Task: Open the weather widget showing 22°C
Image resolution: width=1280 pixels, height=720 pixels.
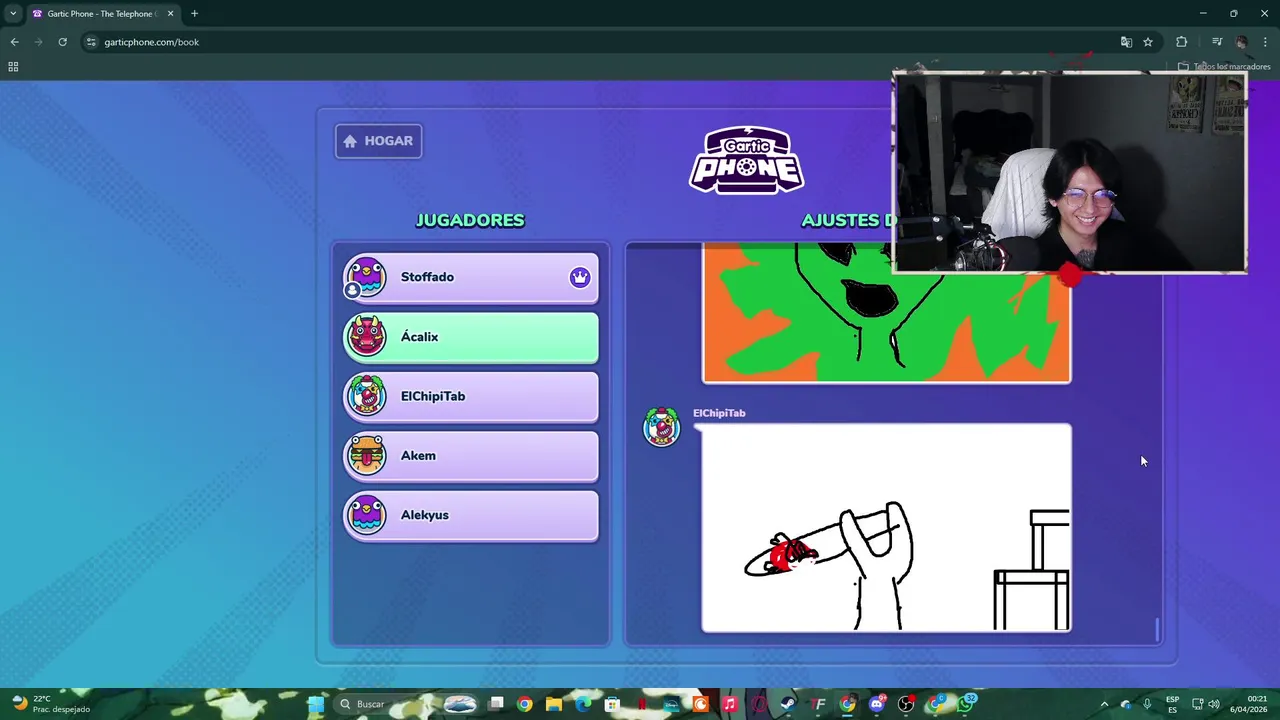Action: (x=50, y=704)
